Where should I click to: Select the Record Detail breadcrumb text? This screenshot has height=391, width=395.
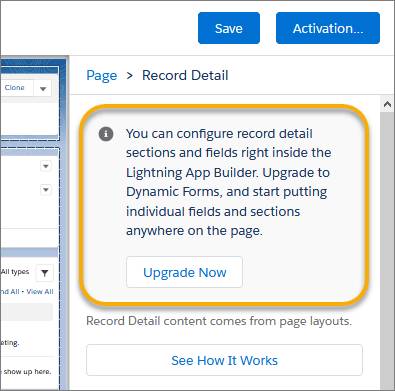coord(185,75)
